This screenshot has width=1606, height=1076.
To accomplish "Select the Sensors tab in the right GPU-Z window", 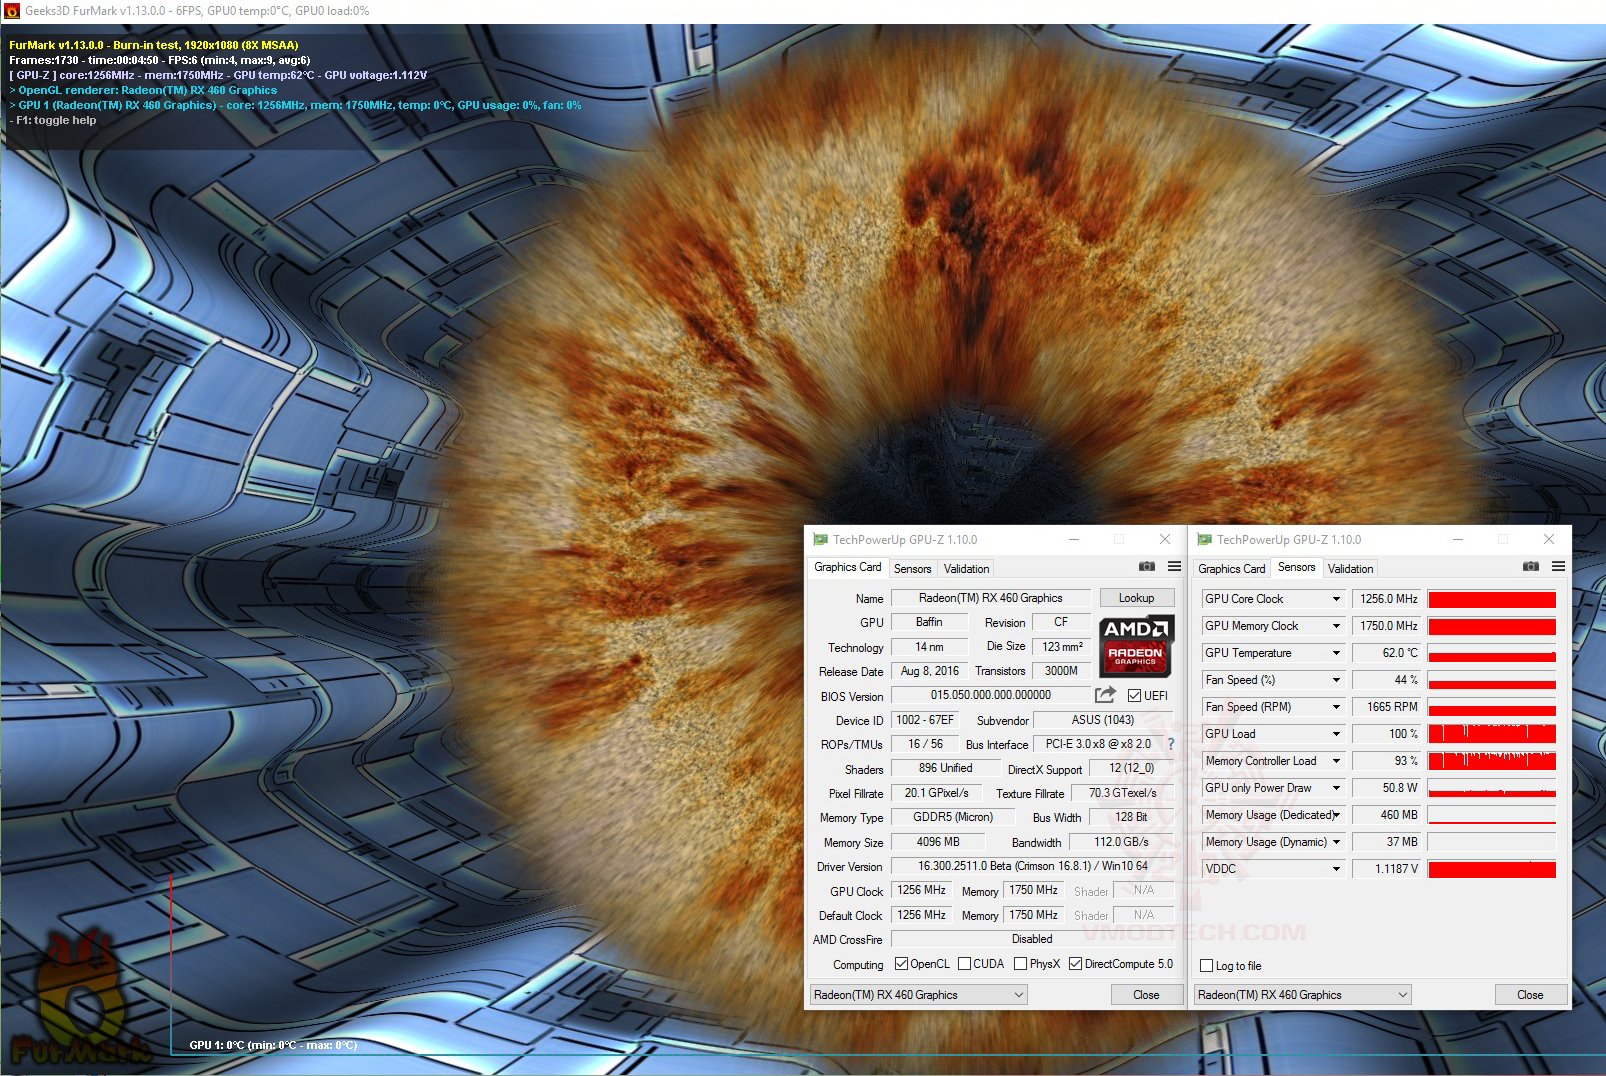I will point(1296,567).
